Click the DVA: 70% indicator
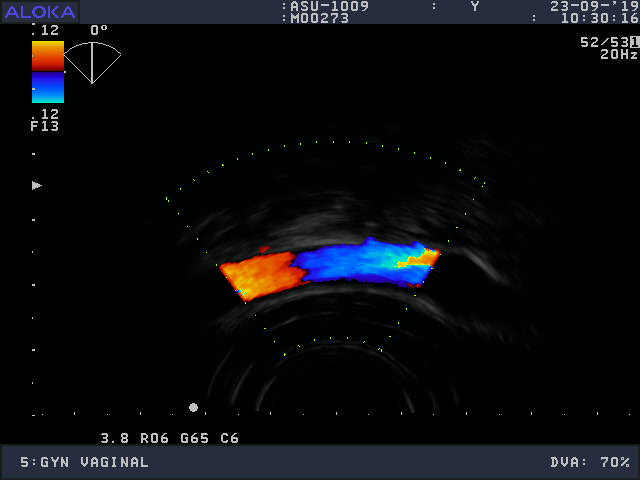Image resolution: width=640 pixels, height=480 pixels. [x=589, y=462]
